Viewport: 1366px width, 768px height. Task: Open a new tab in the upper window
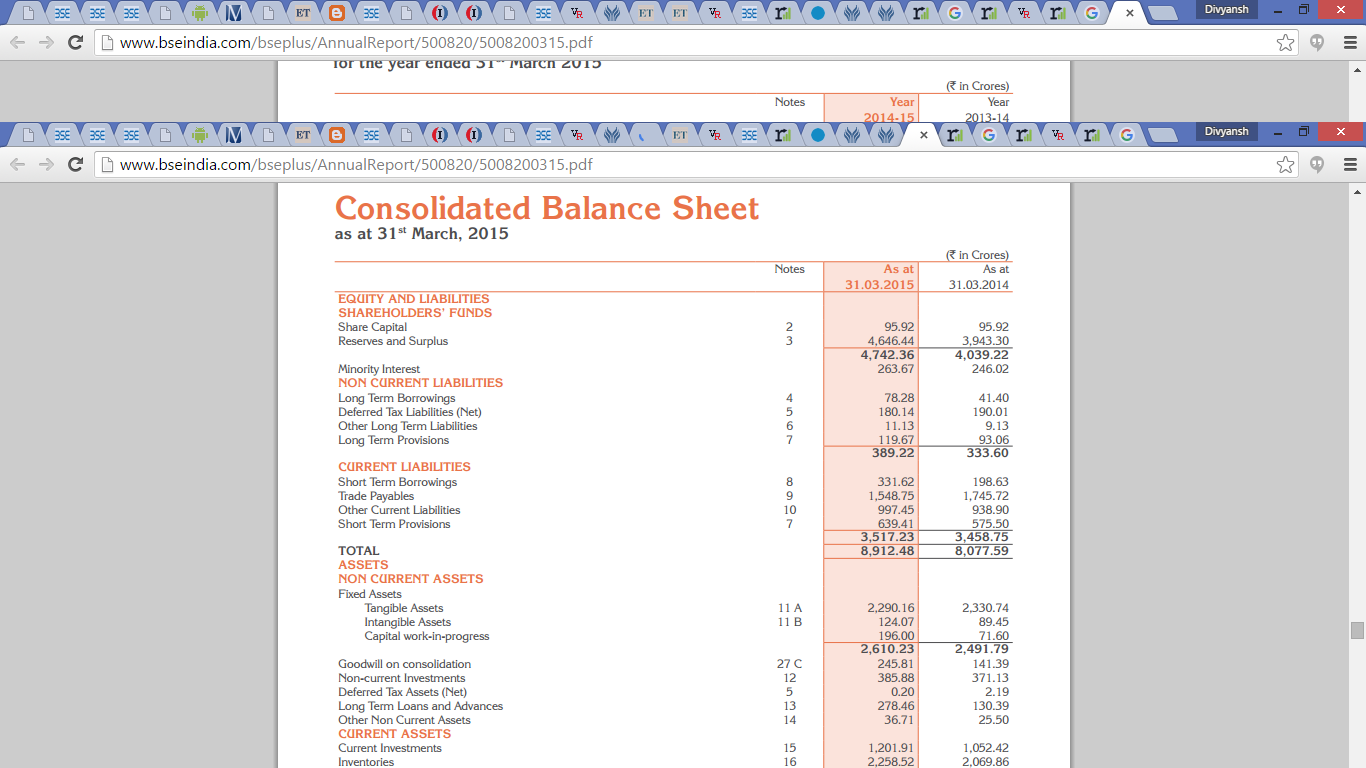1161,13
